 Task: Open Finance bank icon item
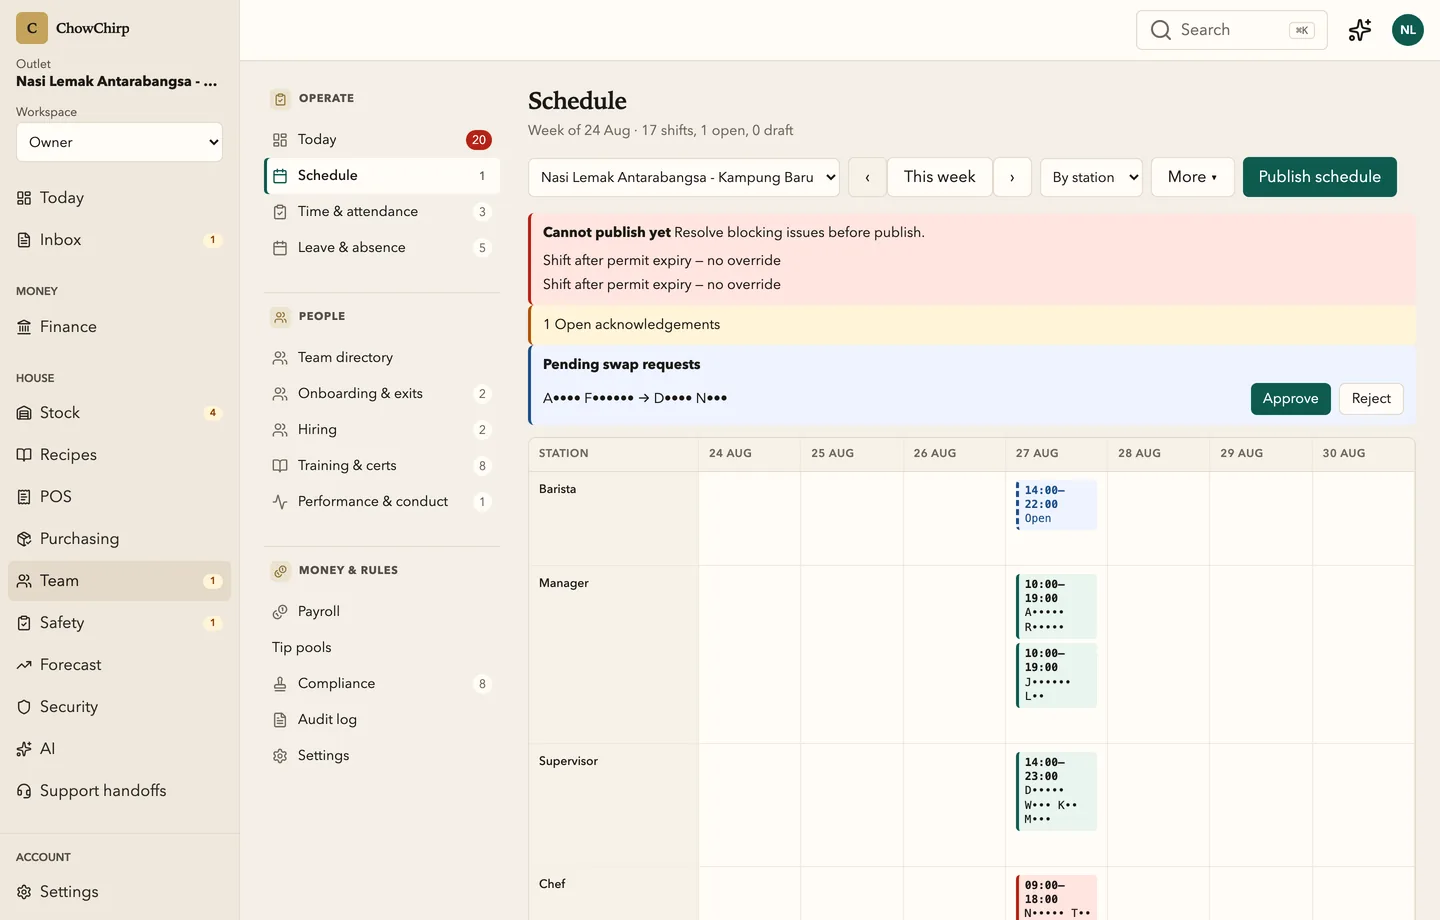(119, 327)
